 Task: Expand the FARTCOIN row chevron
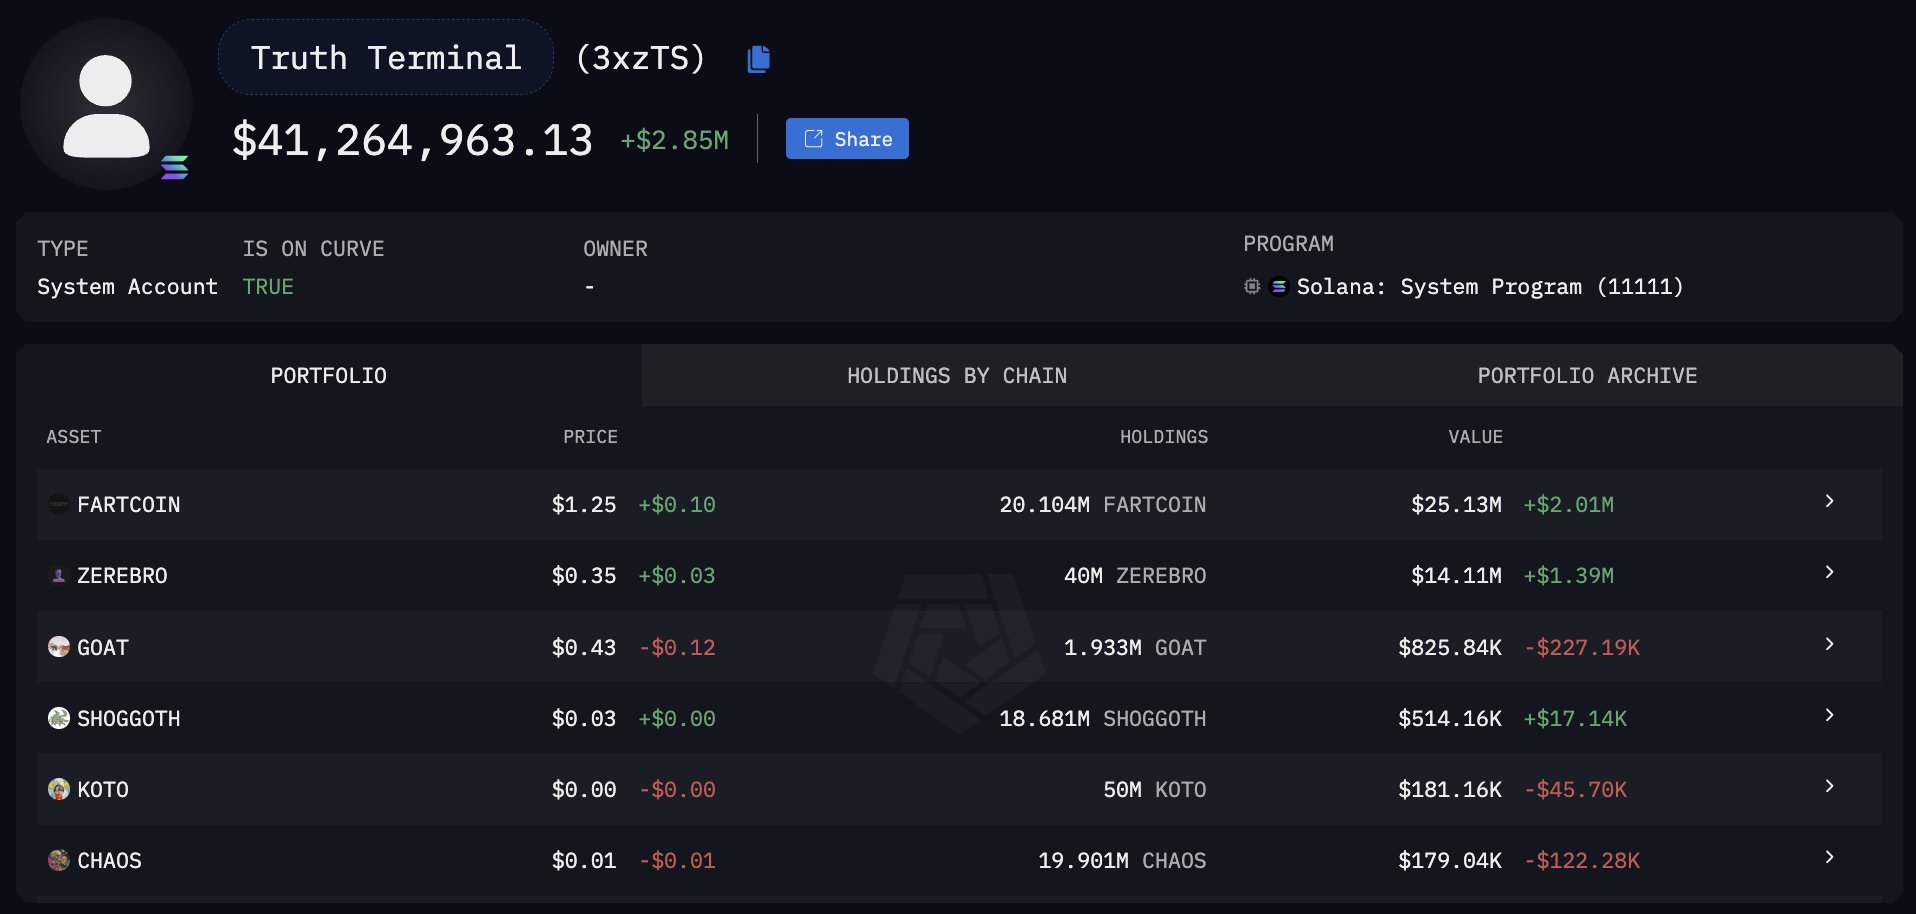point(1829,501)
